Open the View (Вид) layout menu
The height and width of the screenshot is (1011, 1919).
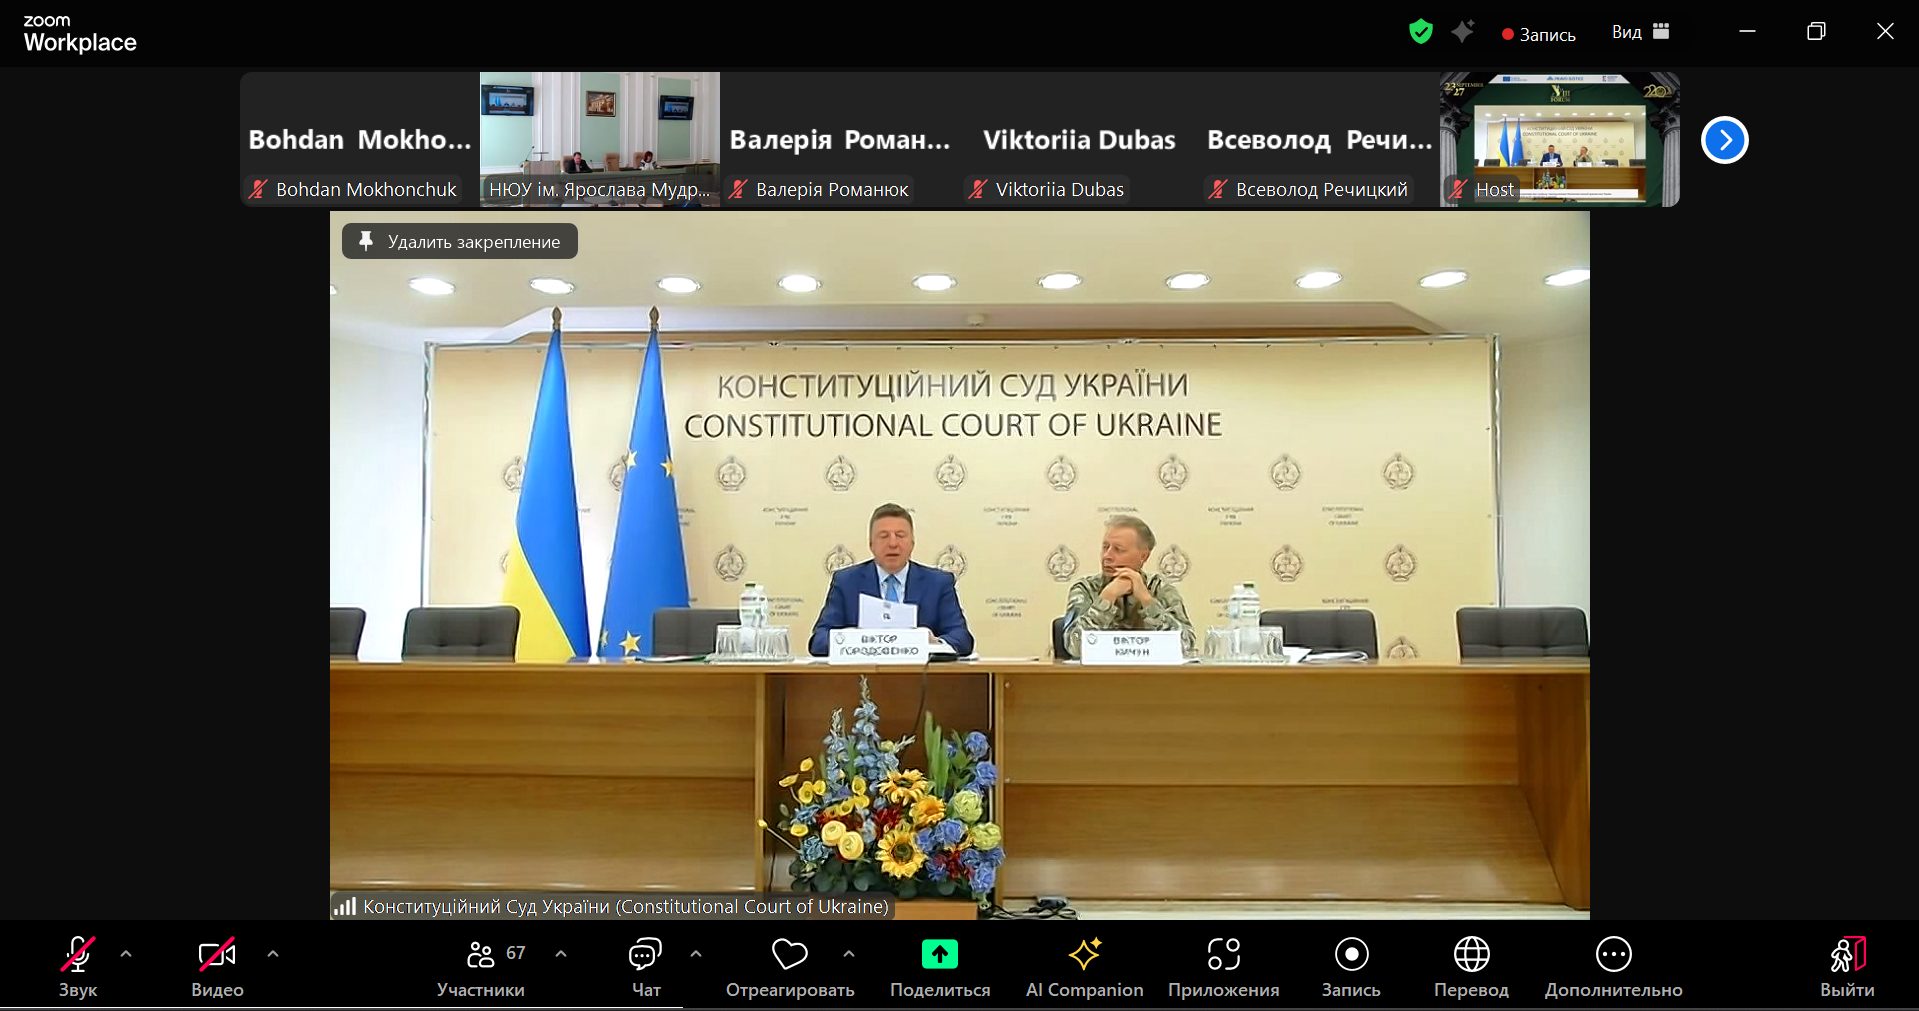[1640, 32]
